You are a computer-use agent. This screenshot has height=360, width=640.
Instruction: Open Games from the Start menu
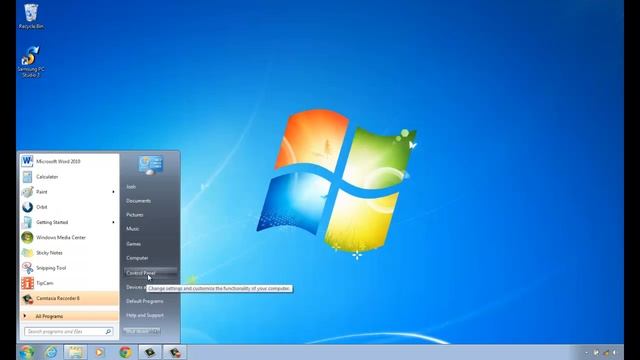pos(133,244)
